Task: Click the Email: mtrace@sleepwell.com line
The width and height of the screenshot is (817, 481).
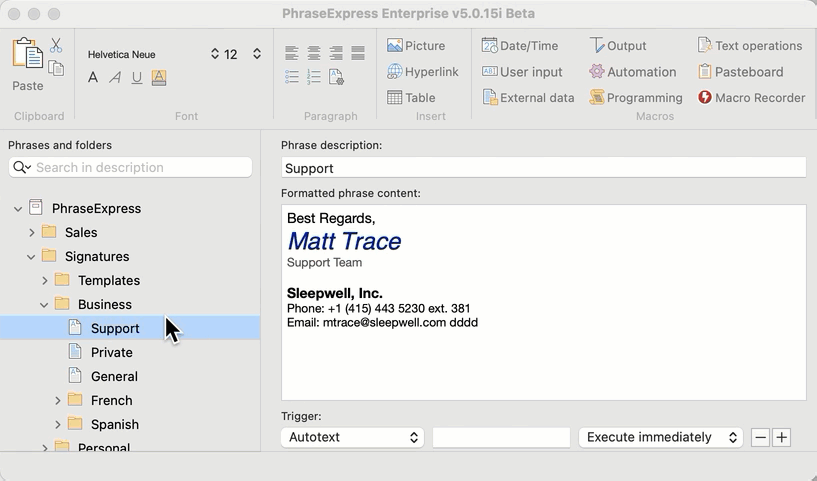Action: pos(382,323)
